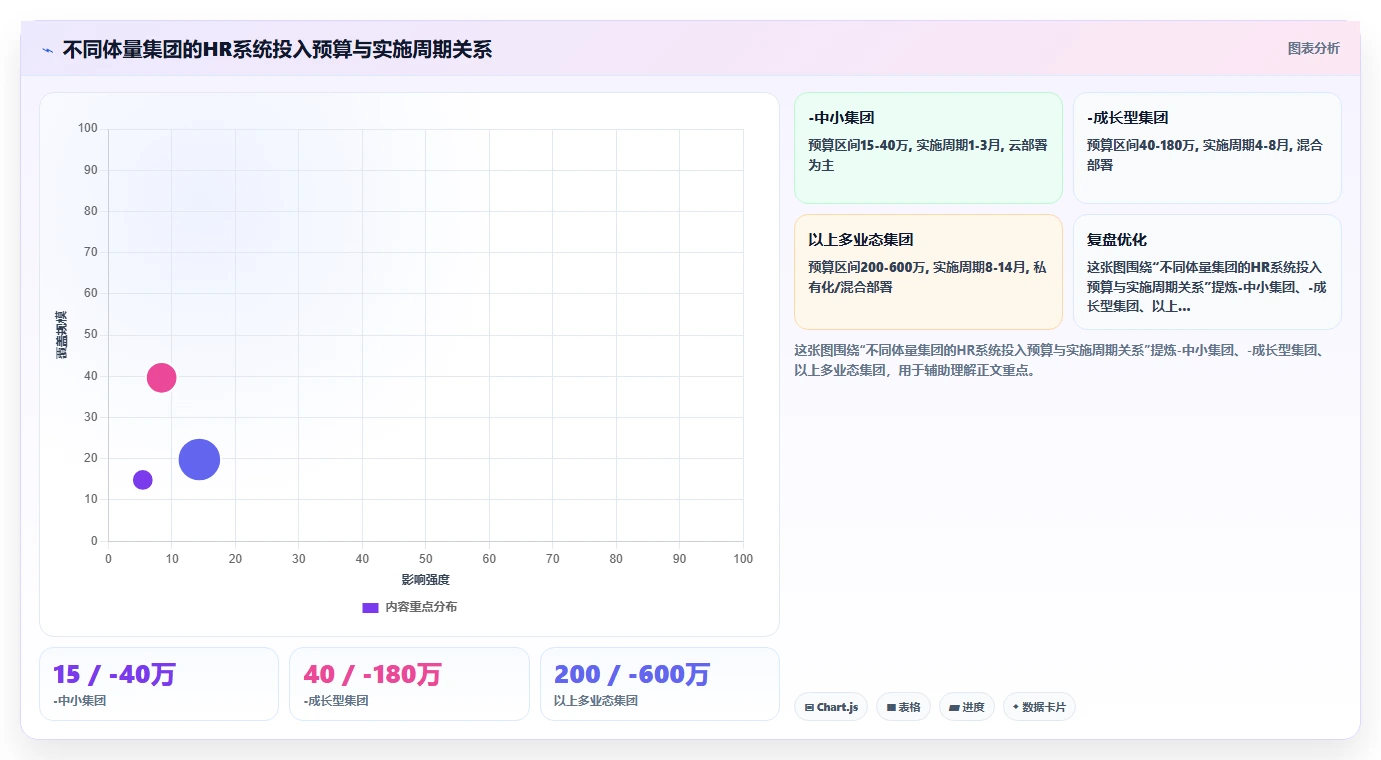Click the 15 / -40万 stat card
1381x760 pixels.
tap(159, 684)
